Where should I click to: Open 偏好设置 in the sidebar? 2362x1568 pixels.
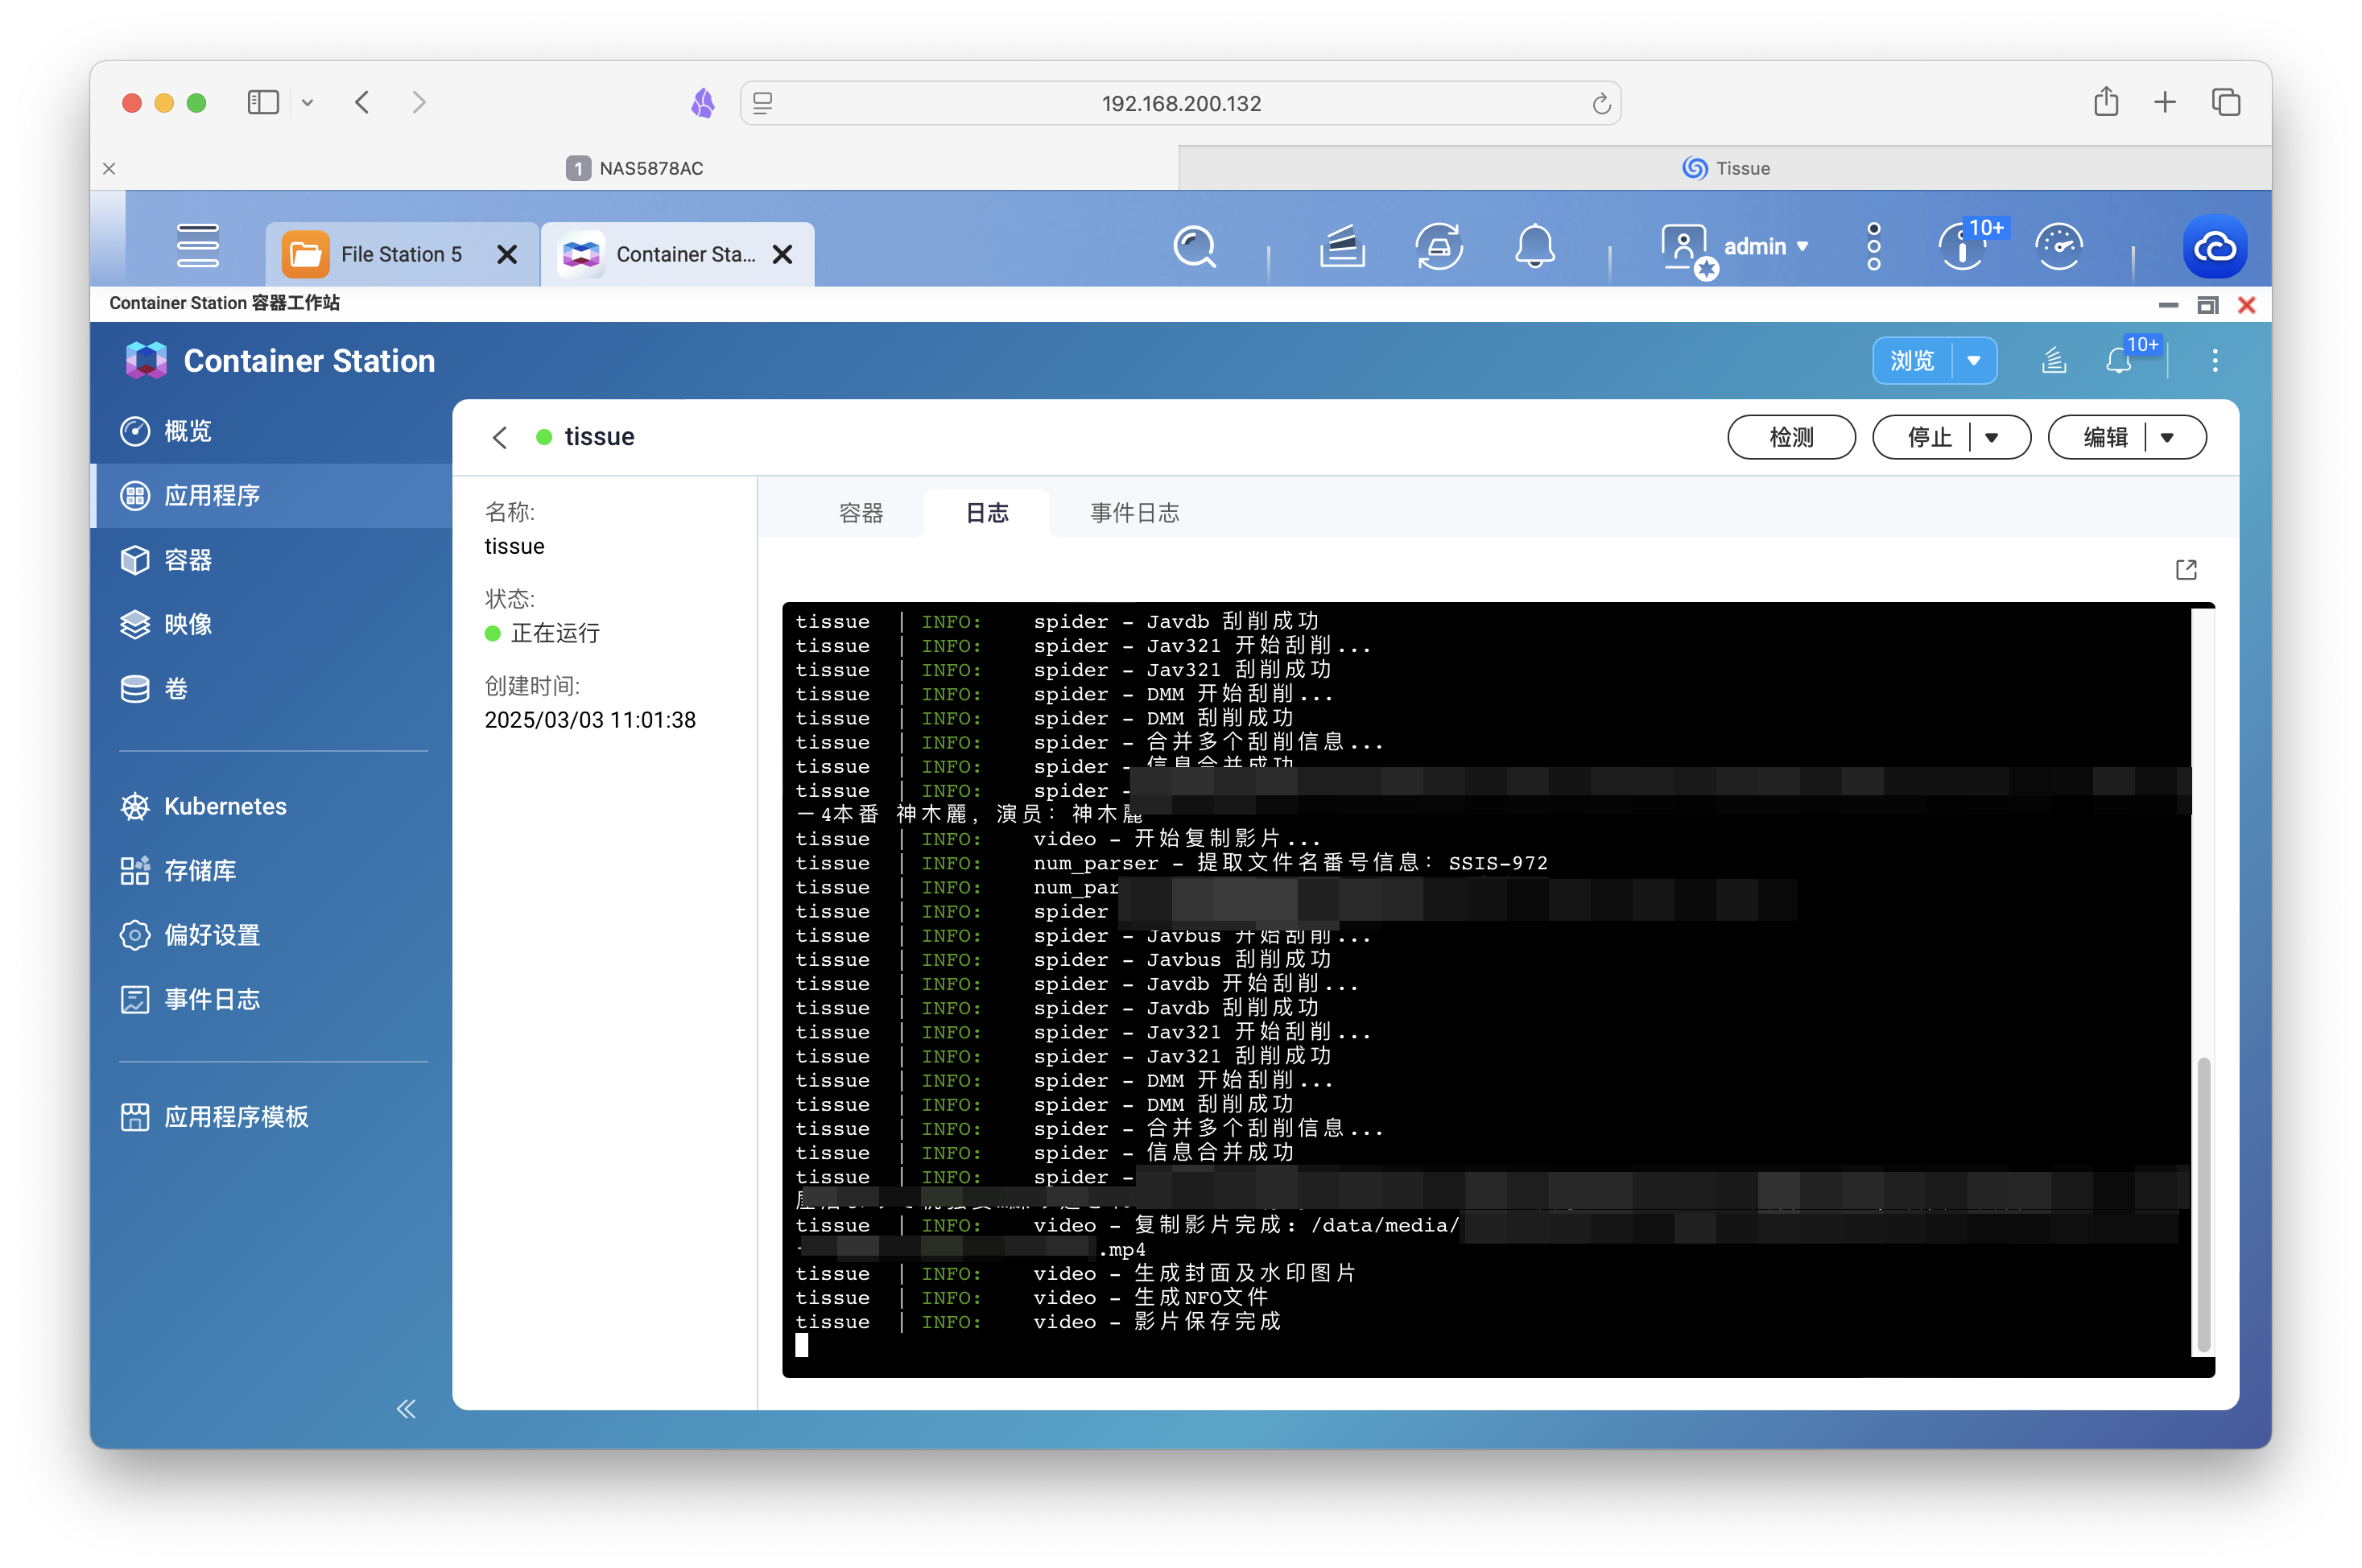(x=271, y=936)
